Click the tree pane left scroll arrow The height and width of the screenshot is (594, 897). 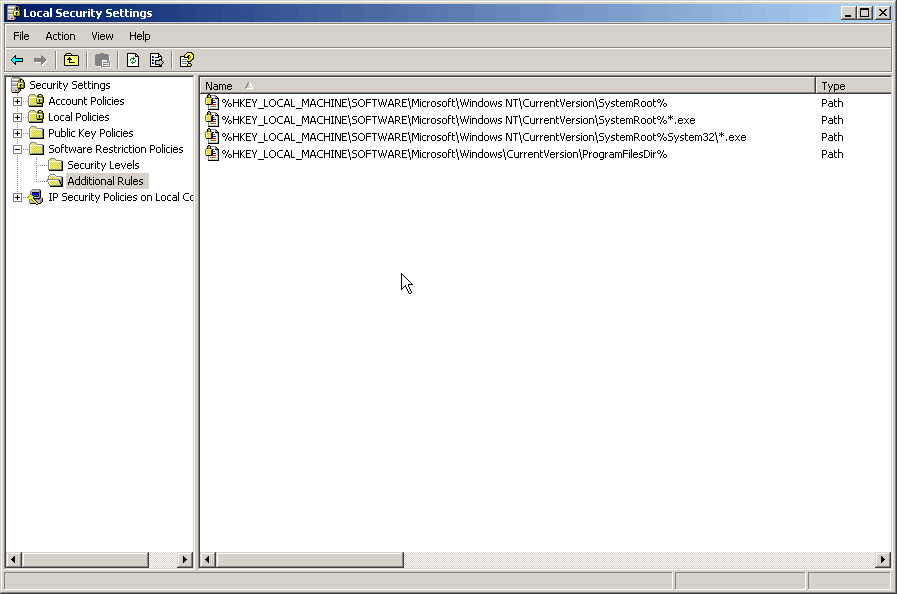tap(14, 560)
